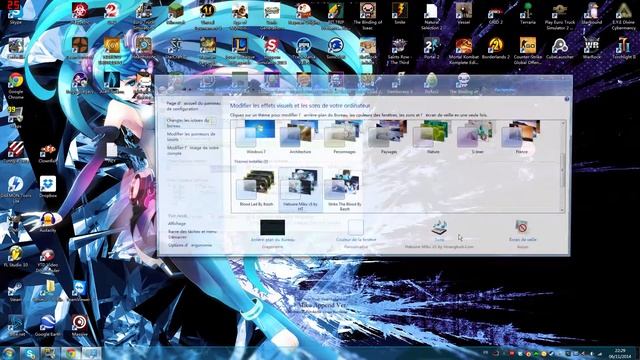Open Steam desktop shortcut
Viewport: 640px width, 360px height.
16,291
